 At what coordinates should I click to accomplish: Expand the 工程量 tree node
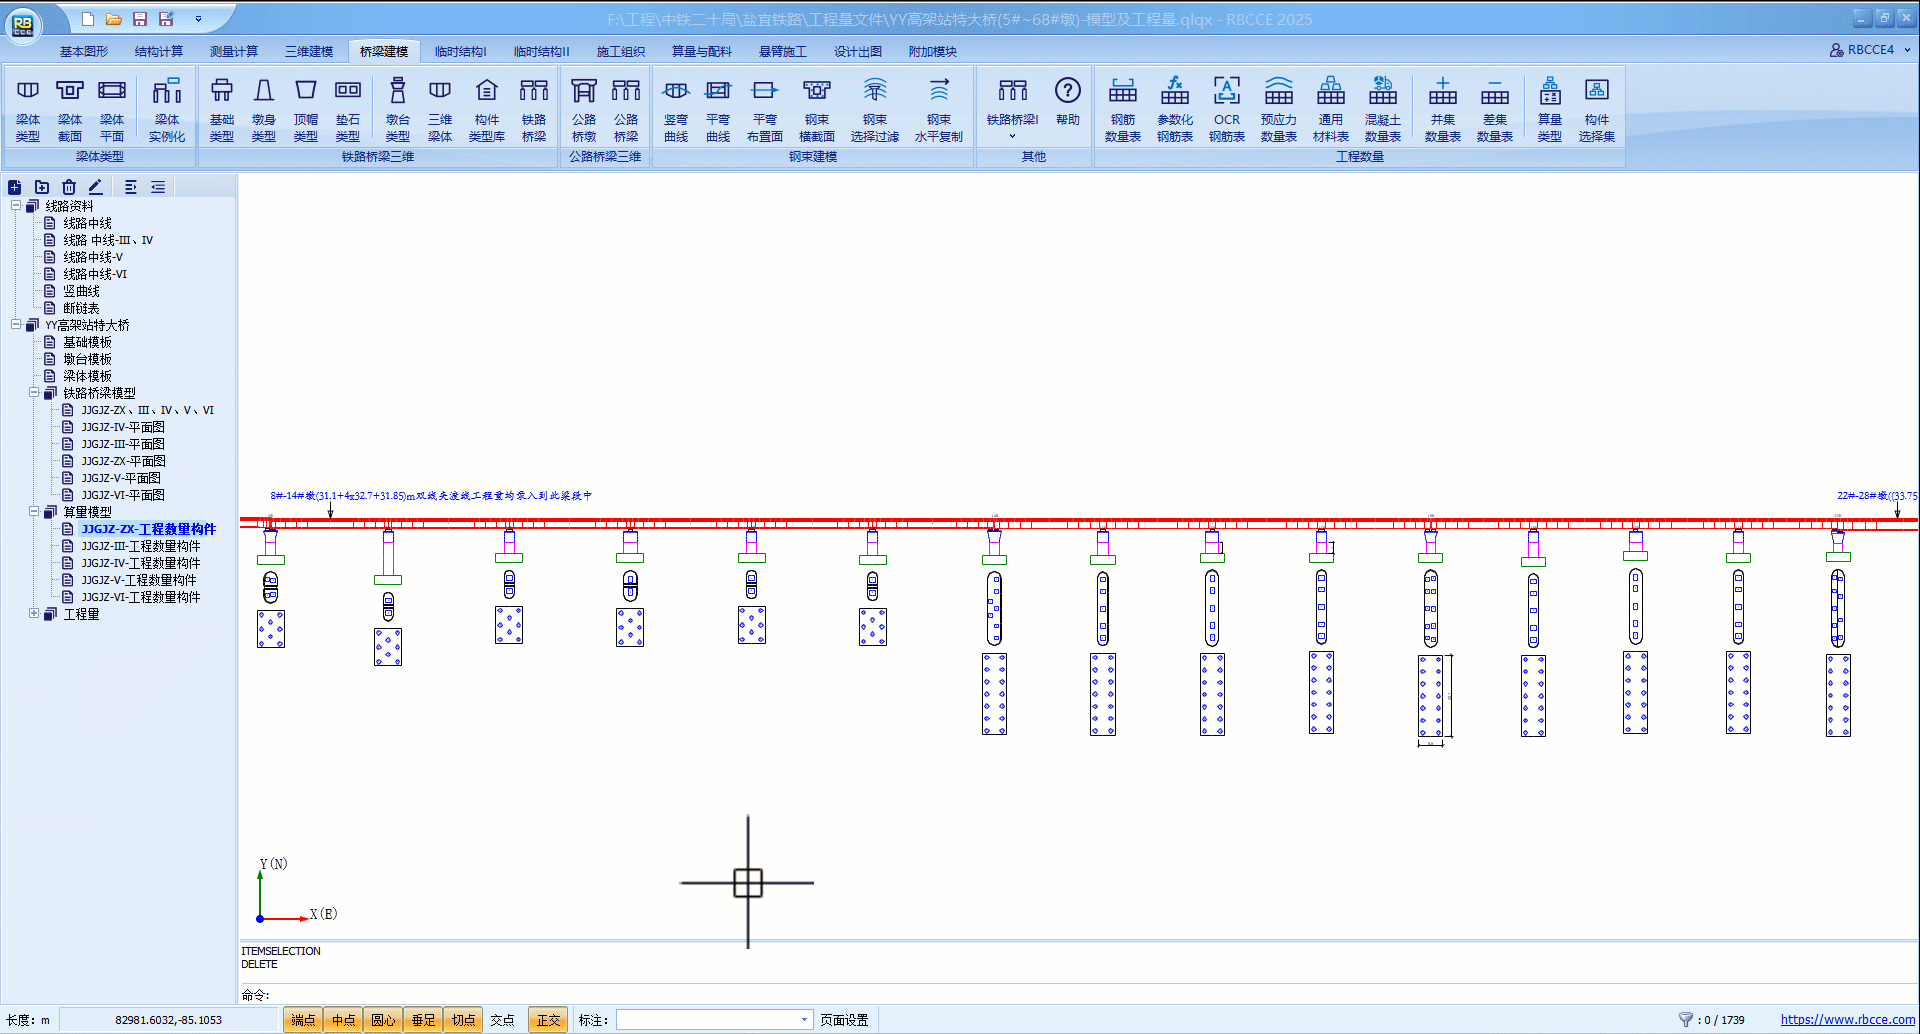point(34,614)
